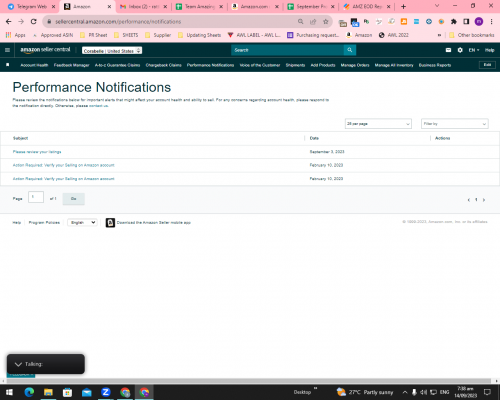Open Chrome three-dot menu
Image resolution: width=500 pixels, height=400 pixels.
(x=491, y=22)
